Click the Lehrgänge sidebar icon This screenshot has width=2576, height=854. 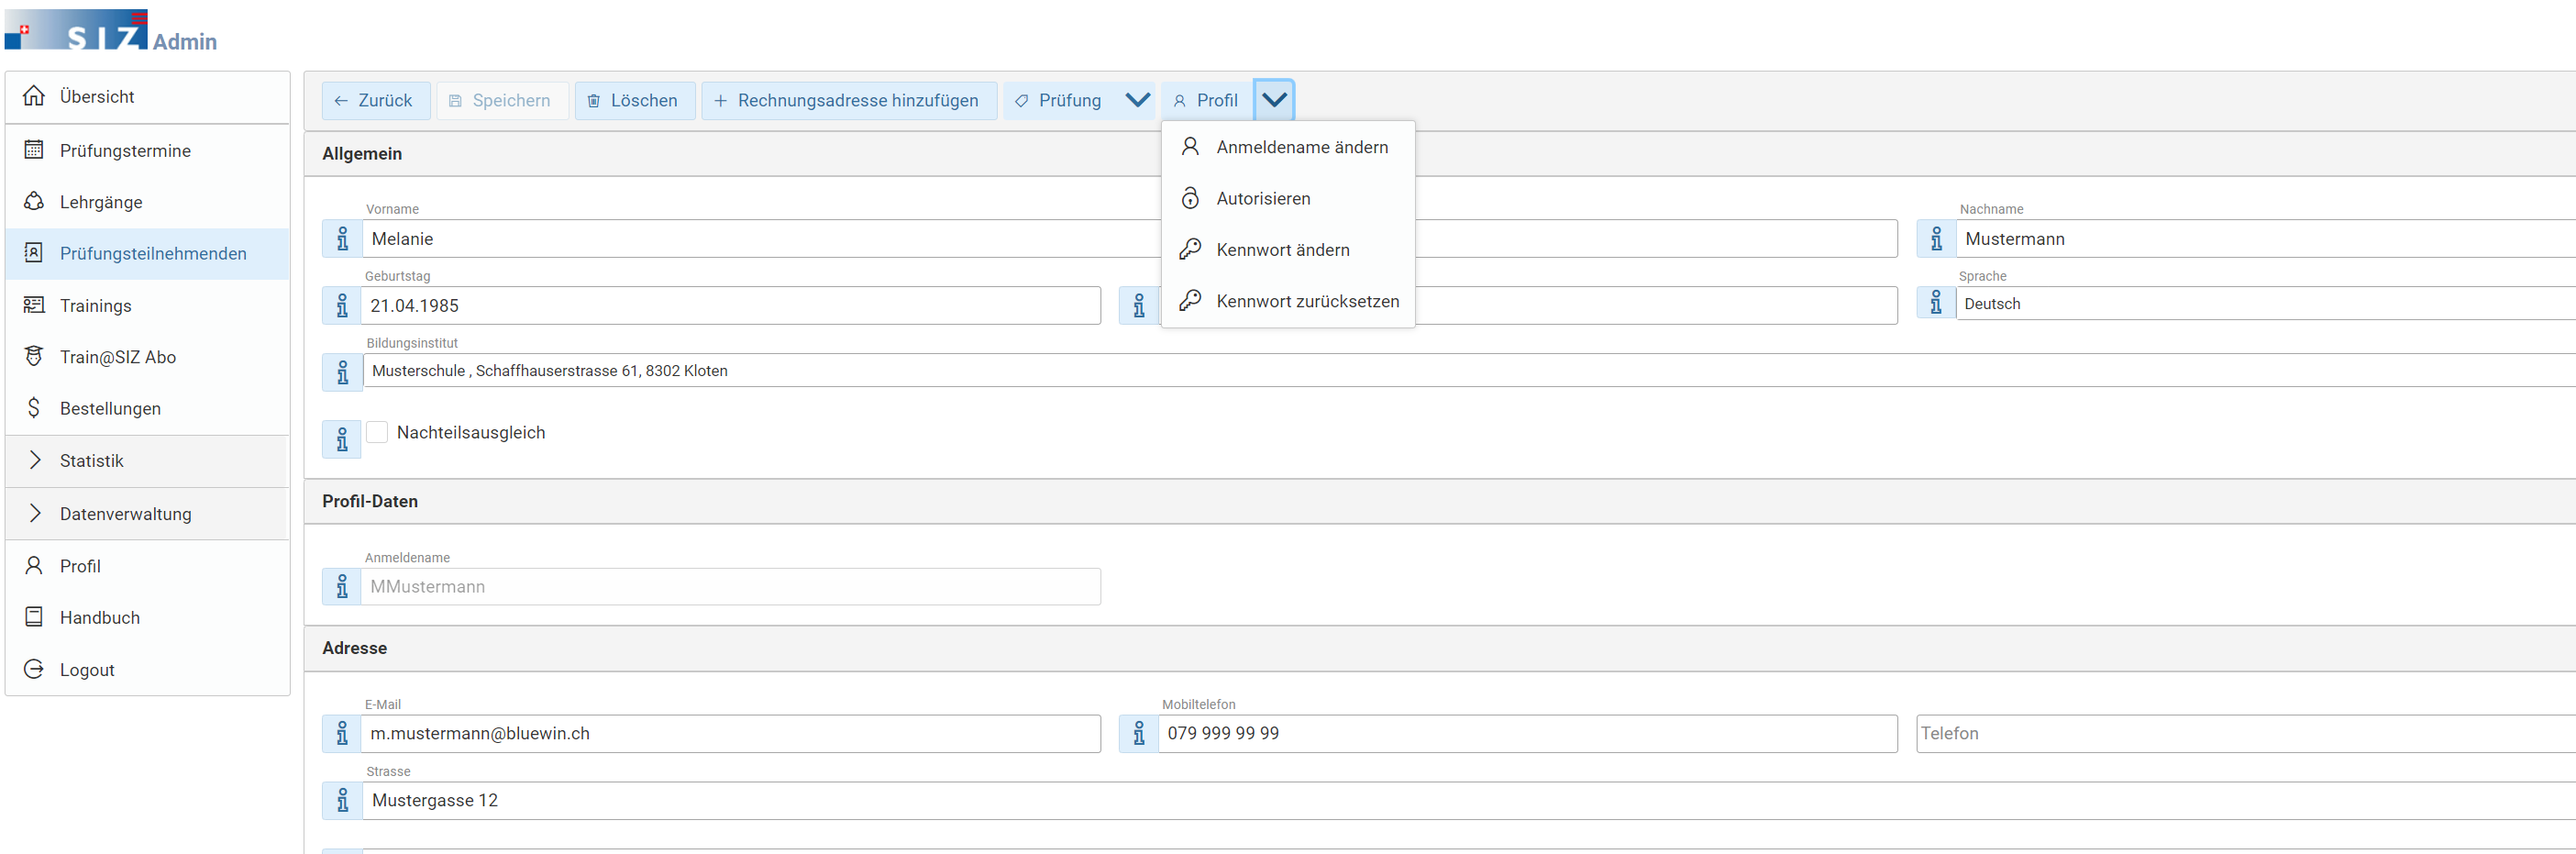point(34,201)
